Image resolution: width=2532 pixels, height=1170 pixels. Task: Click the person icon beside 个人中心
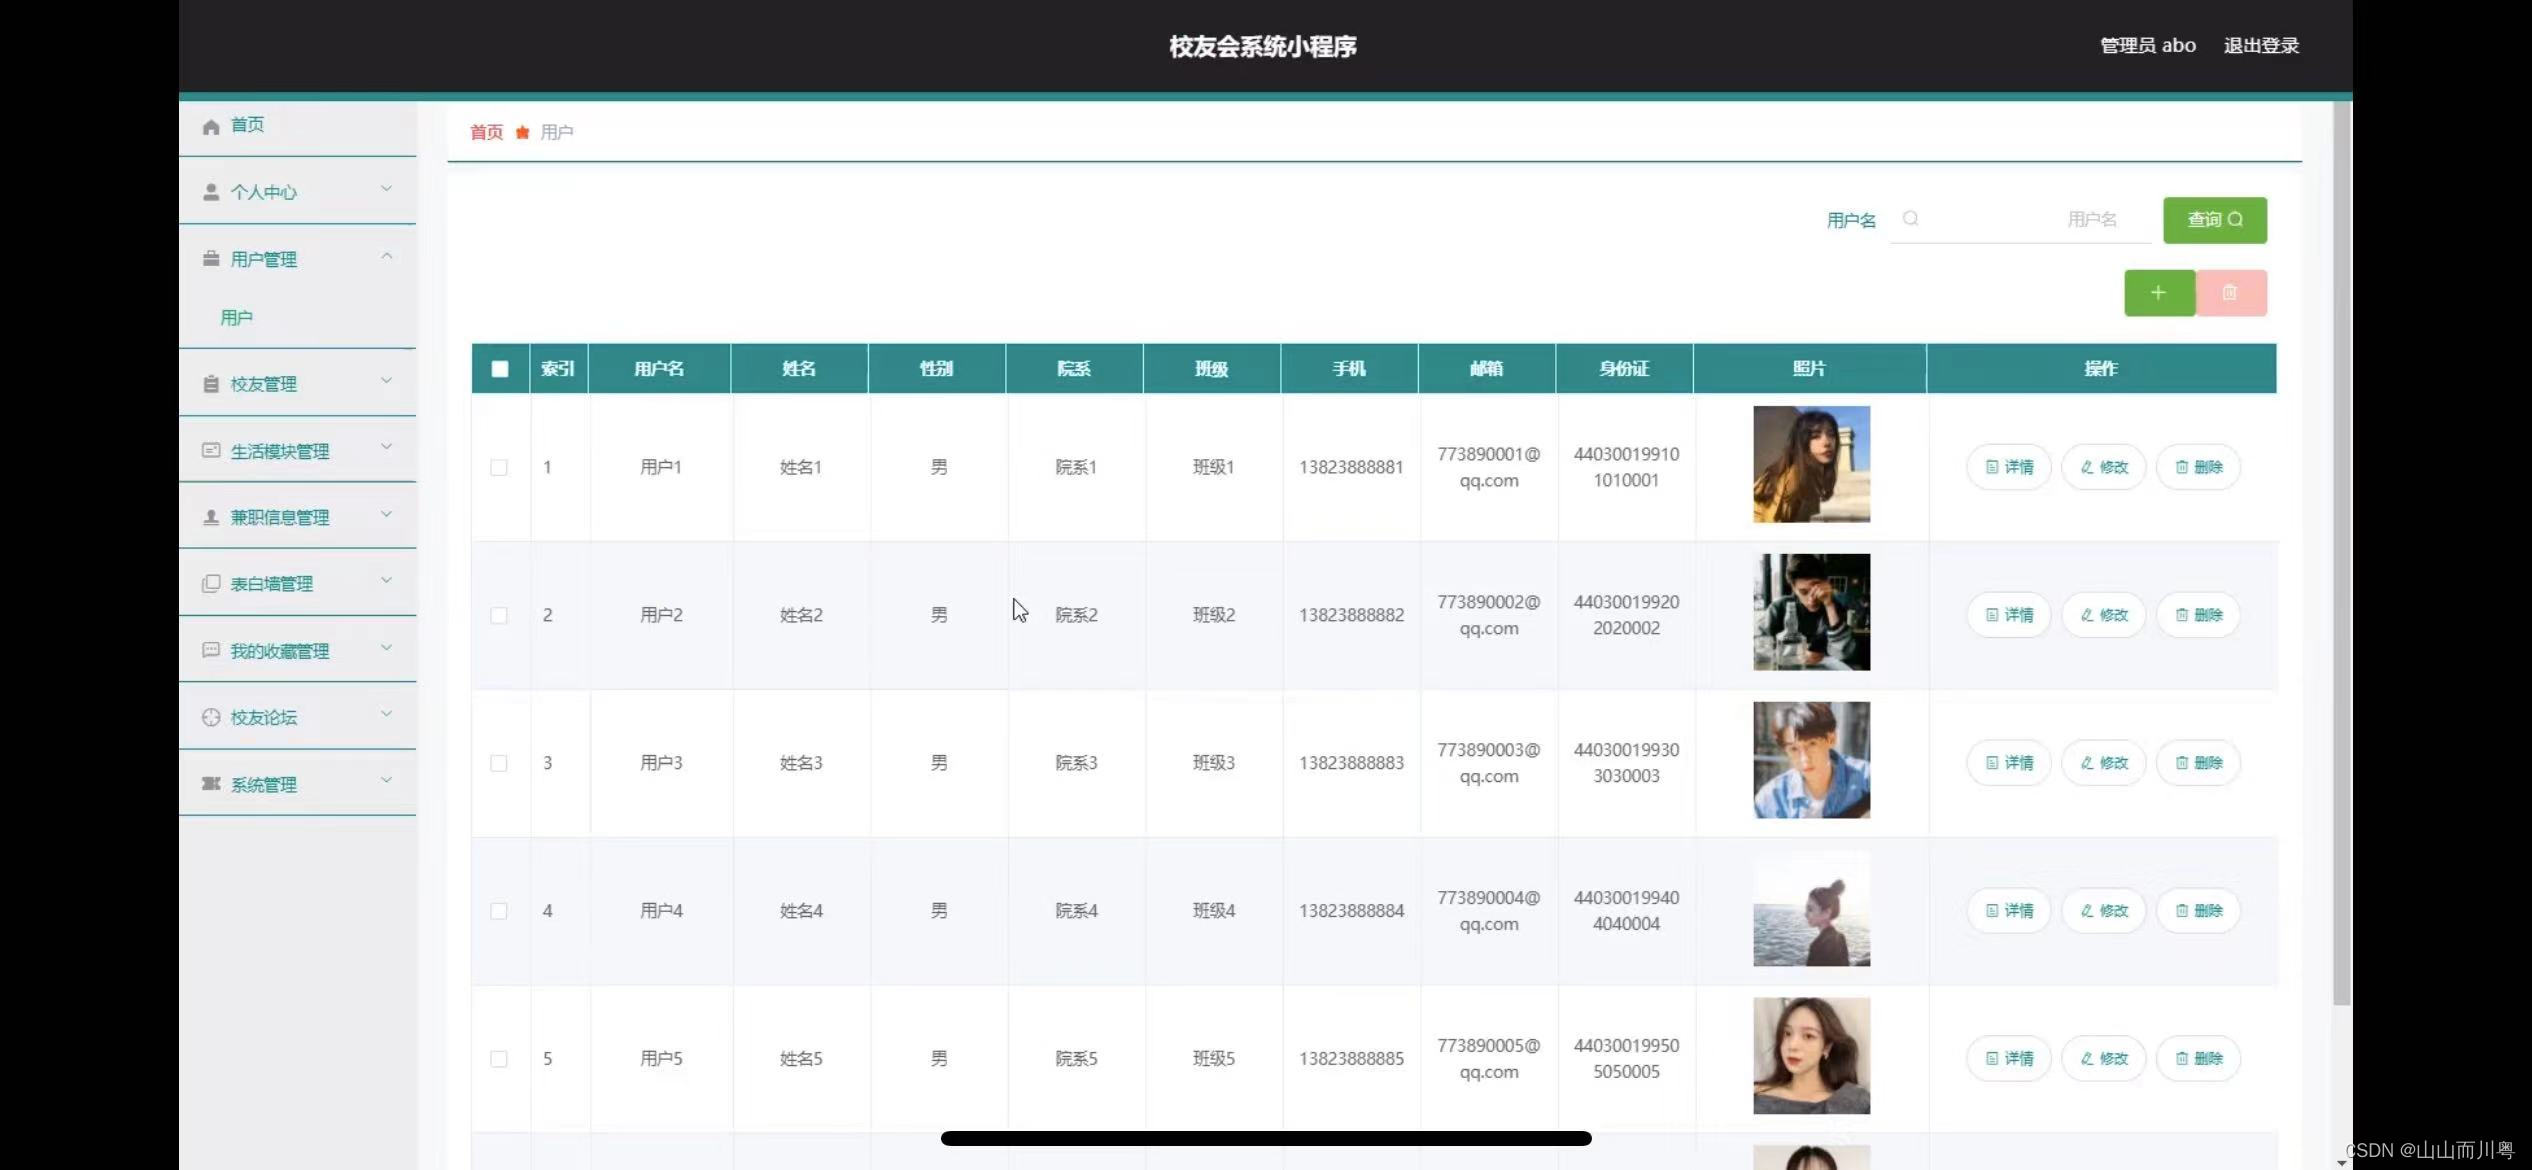(x=211, y=192)
